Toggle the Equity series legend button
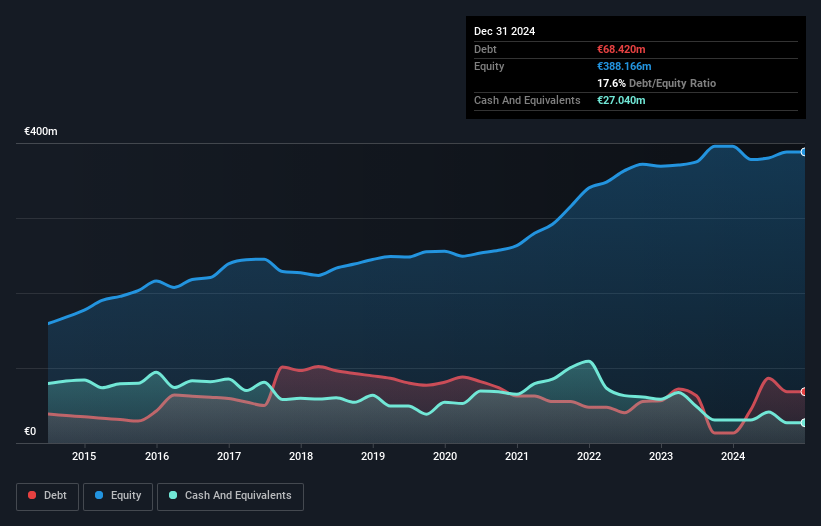This screenshot has width=821, height=526. (118, 496)
